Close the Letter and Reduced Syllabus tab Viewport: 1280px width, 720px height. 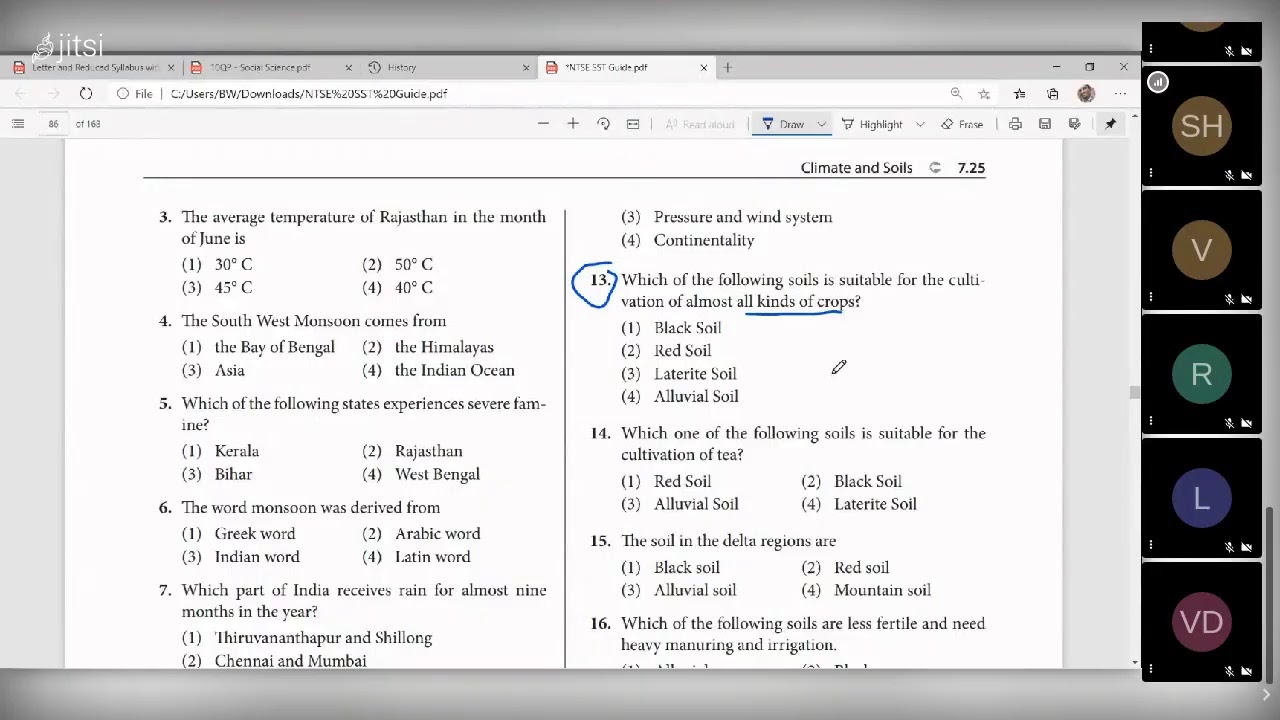pos(171,68)
